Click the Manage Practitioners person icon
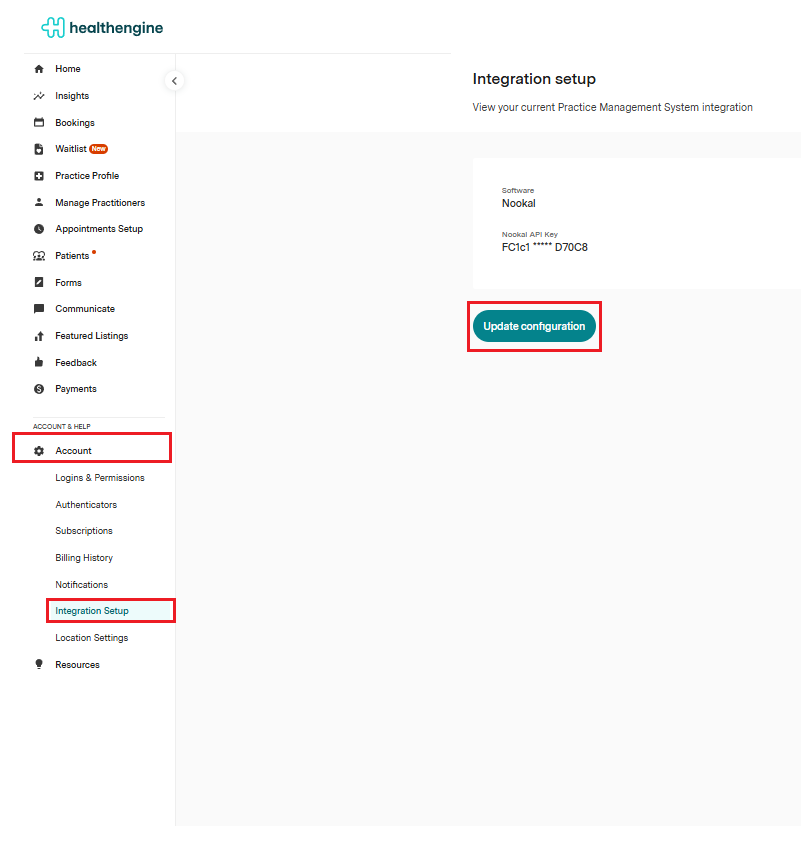 coord(39,203)
